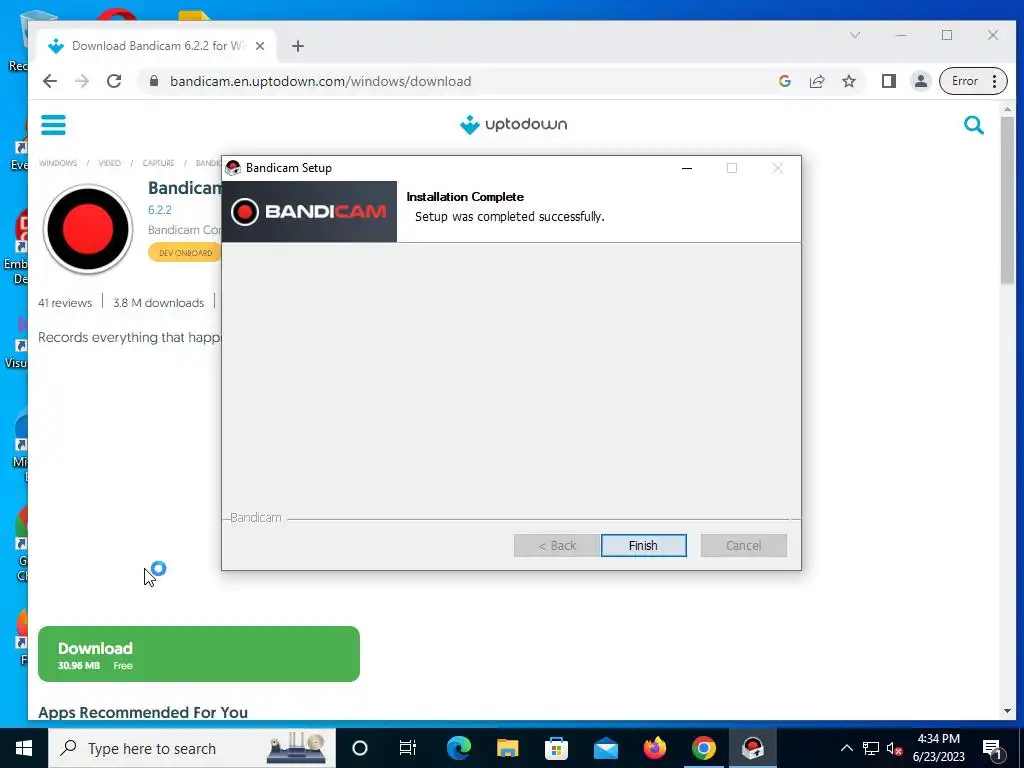Click the network tray icon
Screen dimensions: 1024x768
click(x=871, y=748)
